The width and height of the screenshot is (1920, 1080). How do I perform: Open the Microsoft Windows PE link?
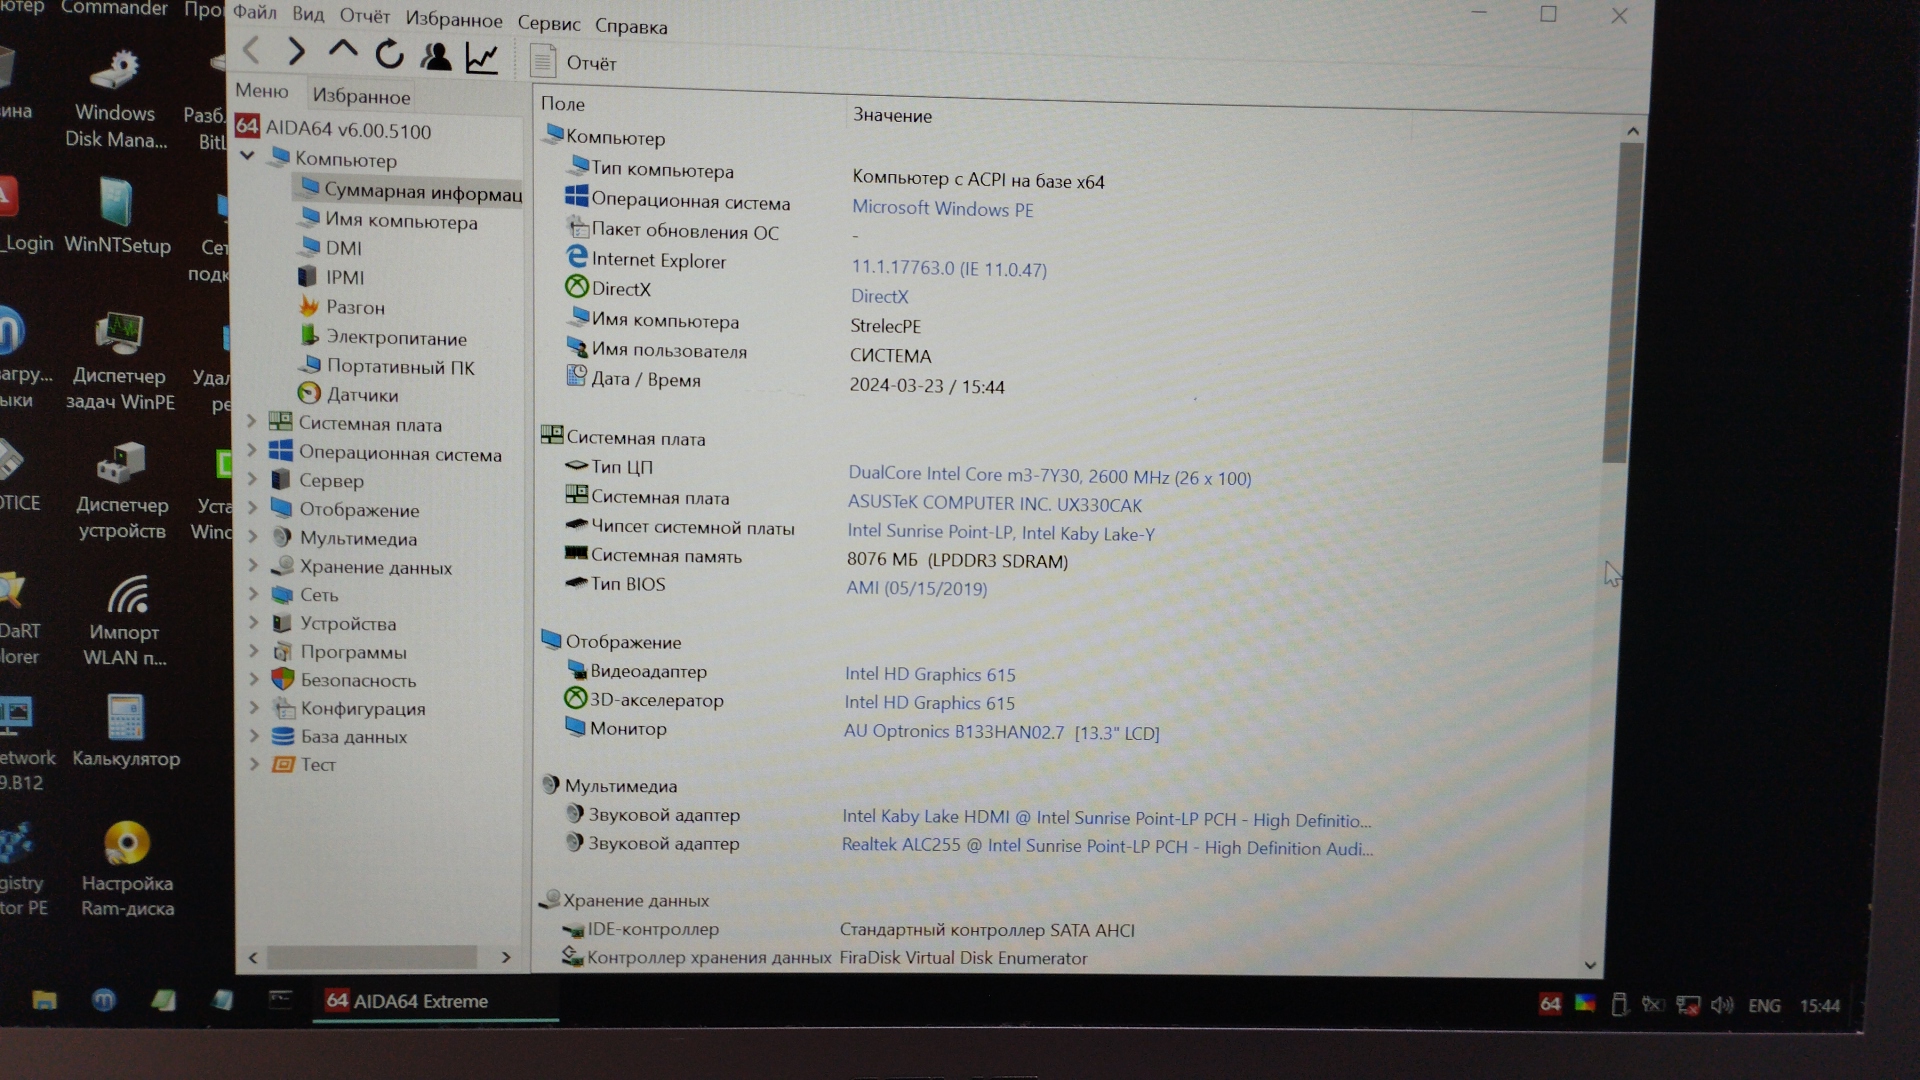click(x=942, y=208)
